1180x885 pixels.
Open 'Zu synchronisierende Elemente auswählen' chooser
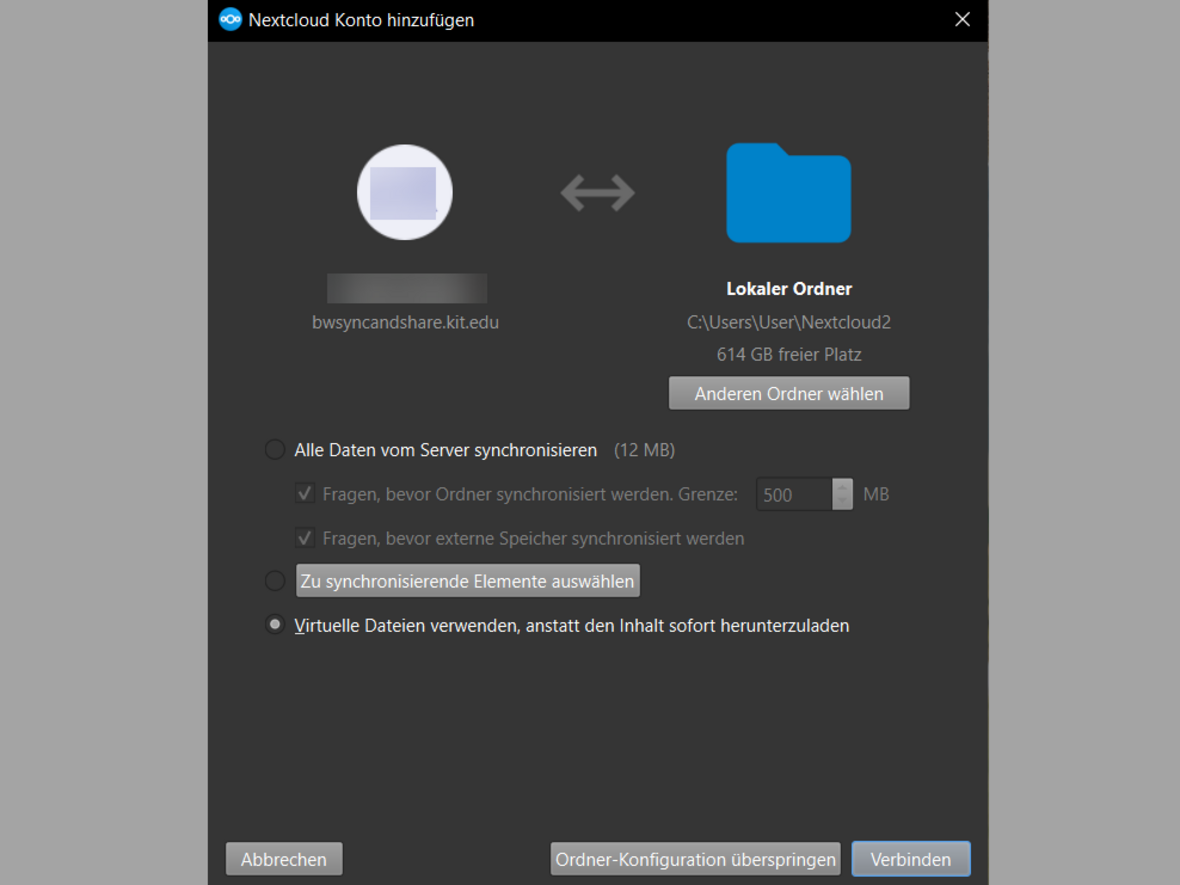click(467, 581)
